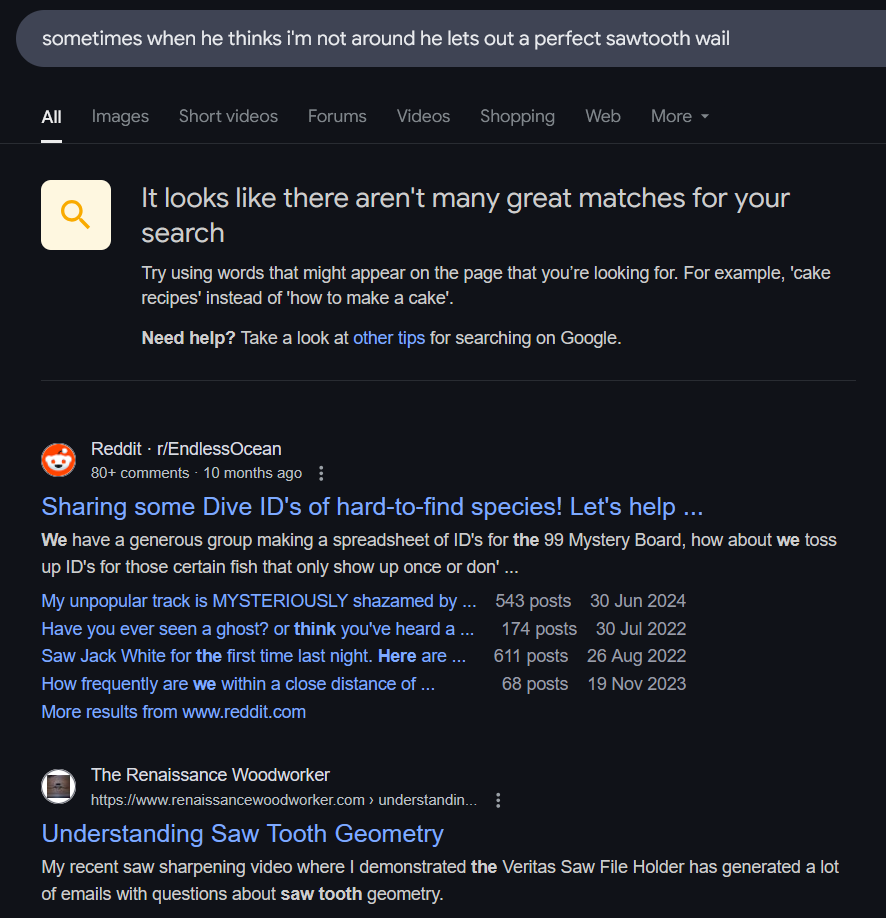Open 'Sharing some Dive ID's' Reddit result
The image size is (886, 918).
point(372,507)
